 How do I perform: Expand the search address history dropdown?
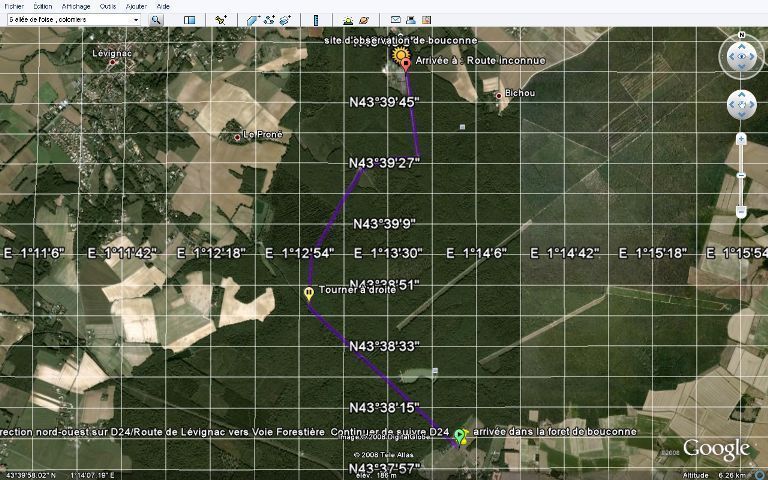(x=136, y=20)
